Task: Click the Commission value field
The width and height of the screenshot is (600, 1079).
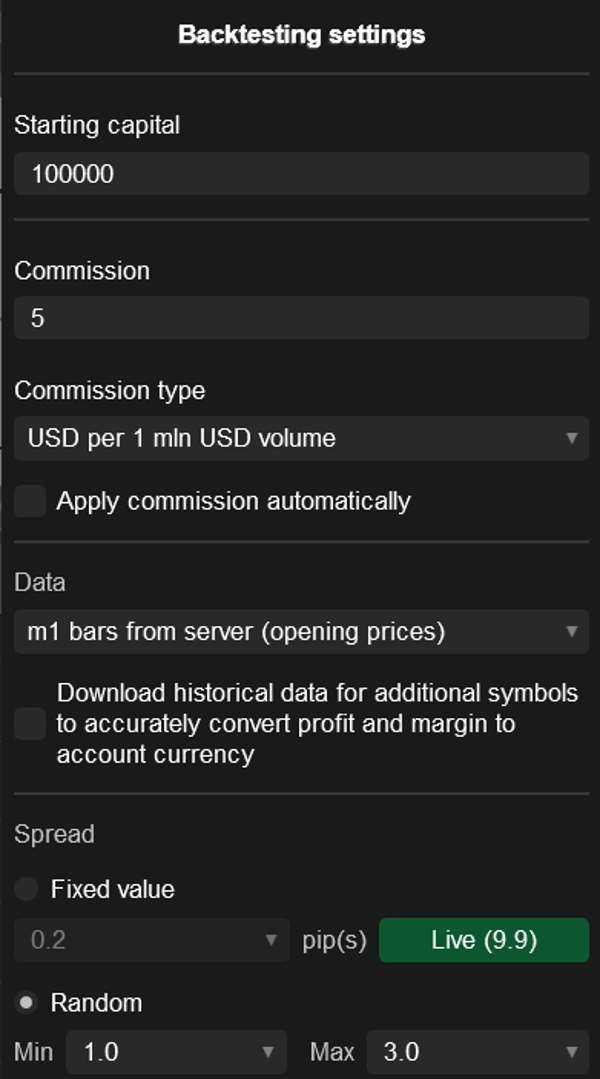Action: click(x=300, y=319)
